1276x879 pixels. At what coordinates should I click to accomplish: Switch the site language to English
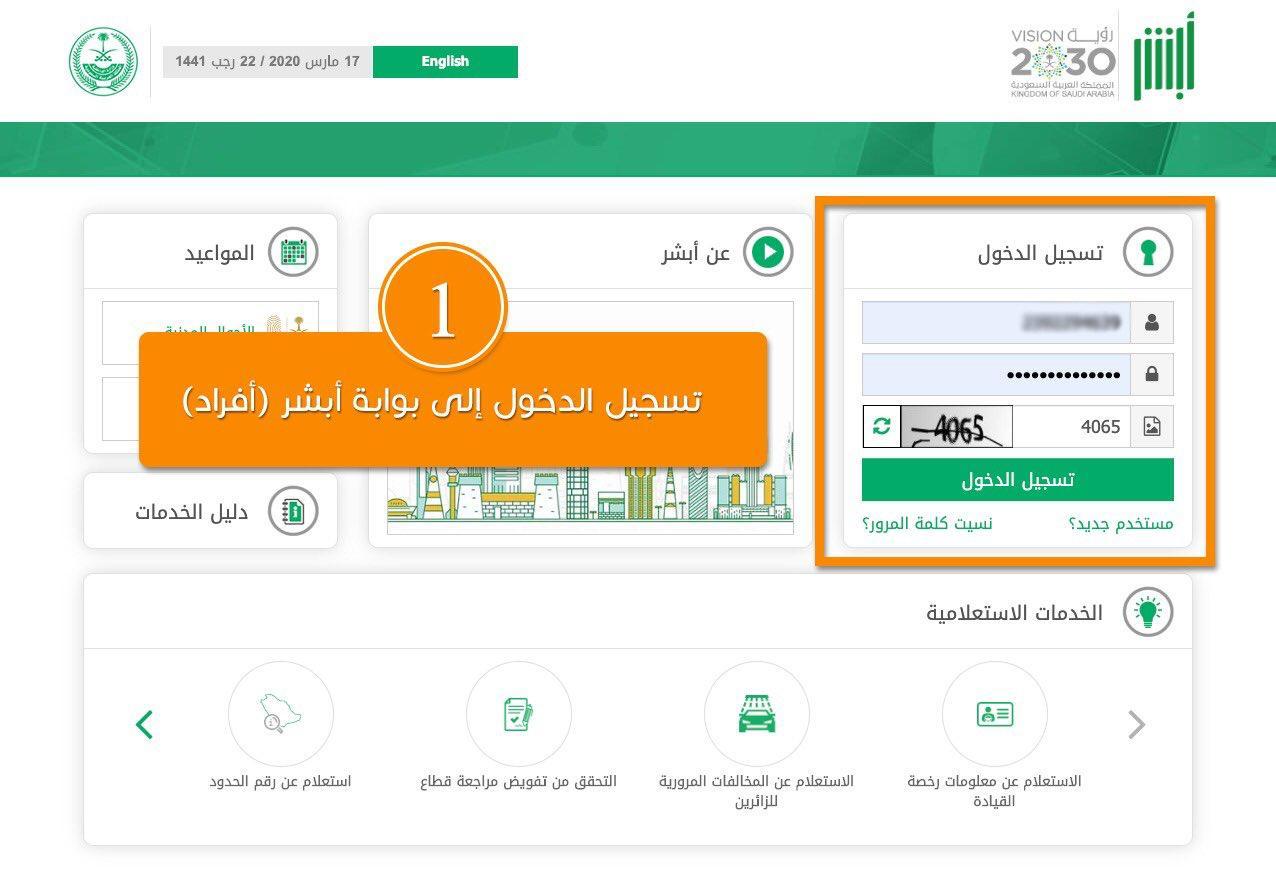click(444, 61)
